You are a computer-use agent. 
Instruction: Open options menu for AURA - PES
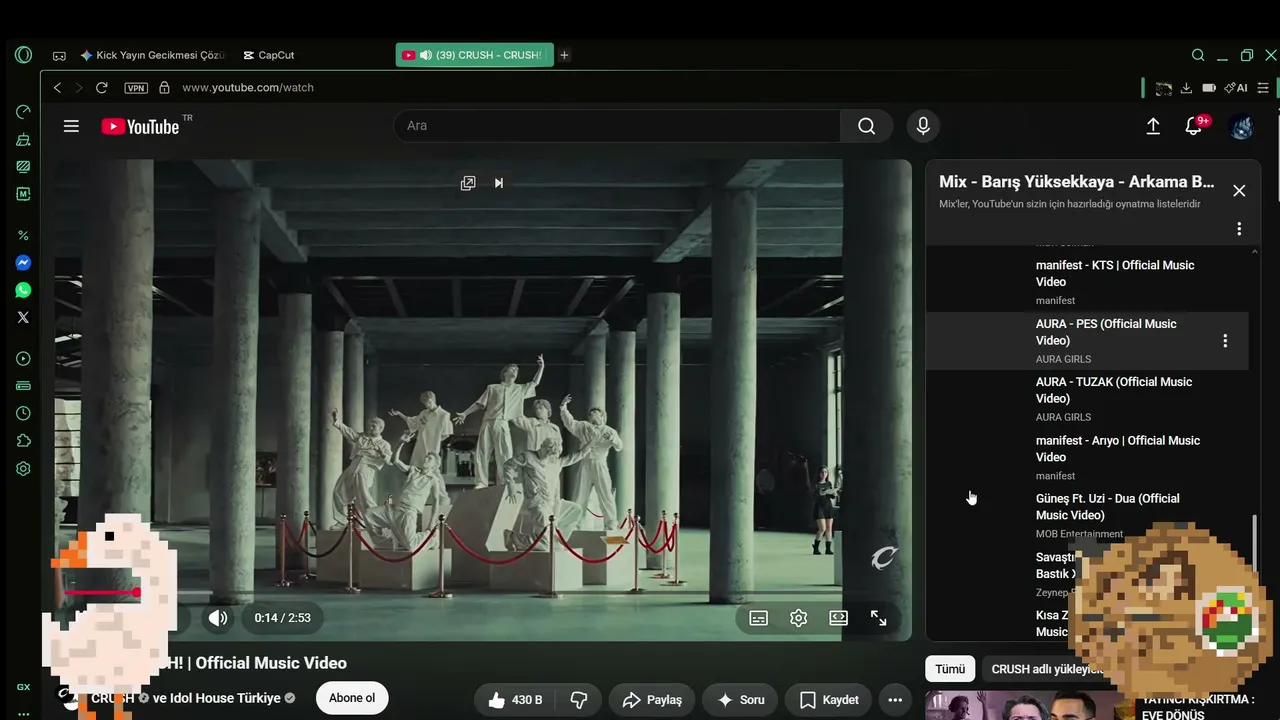coord(1225,341)
